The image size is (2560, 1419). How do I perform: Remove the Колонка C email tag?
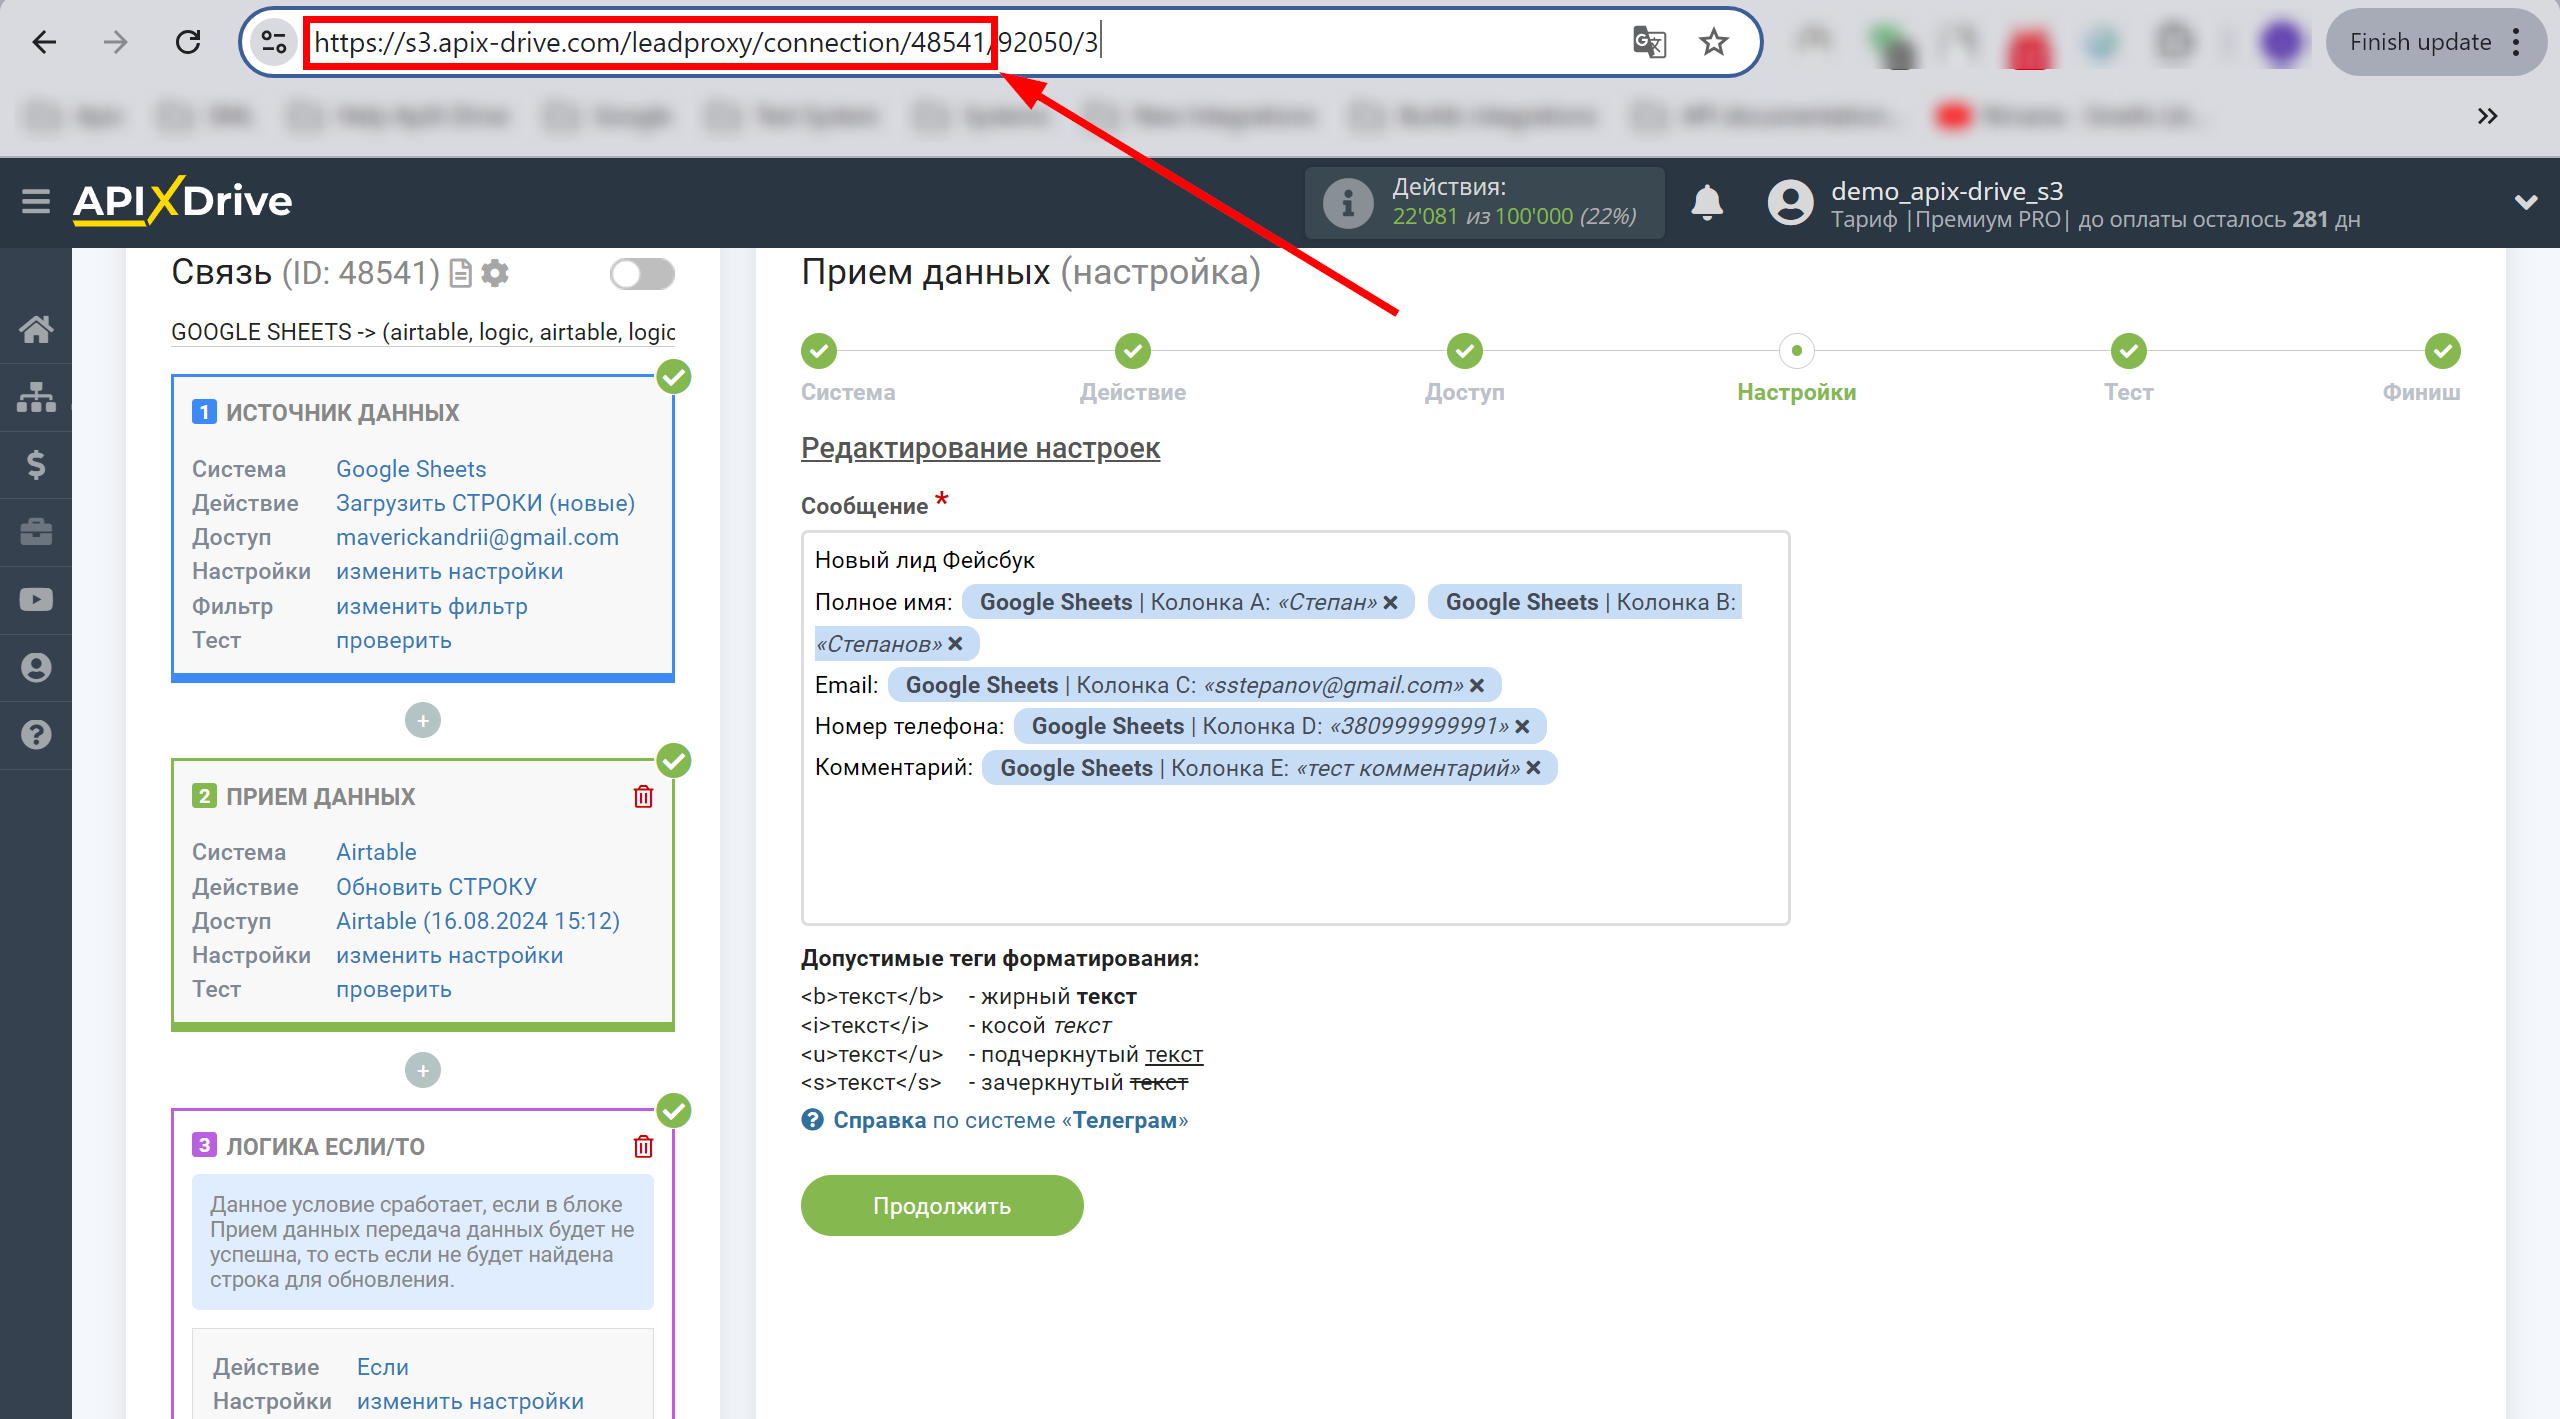[x=1477, y=686]
